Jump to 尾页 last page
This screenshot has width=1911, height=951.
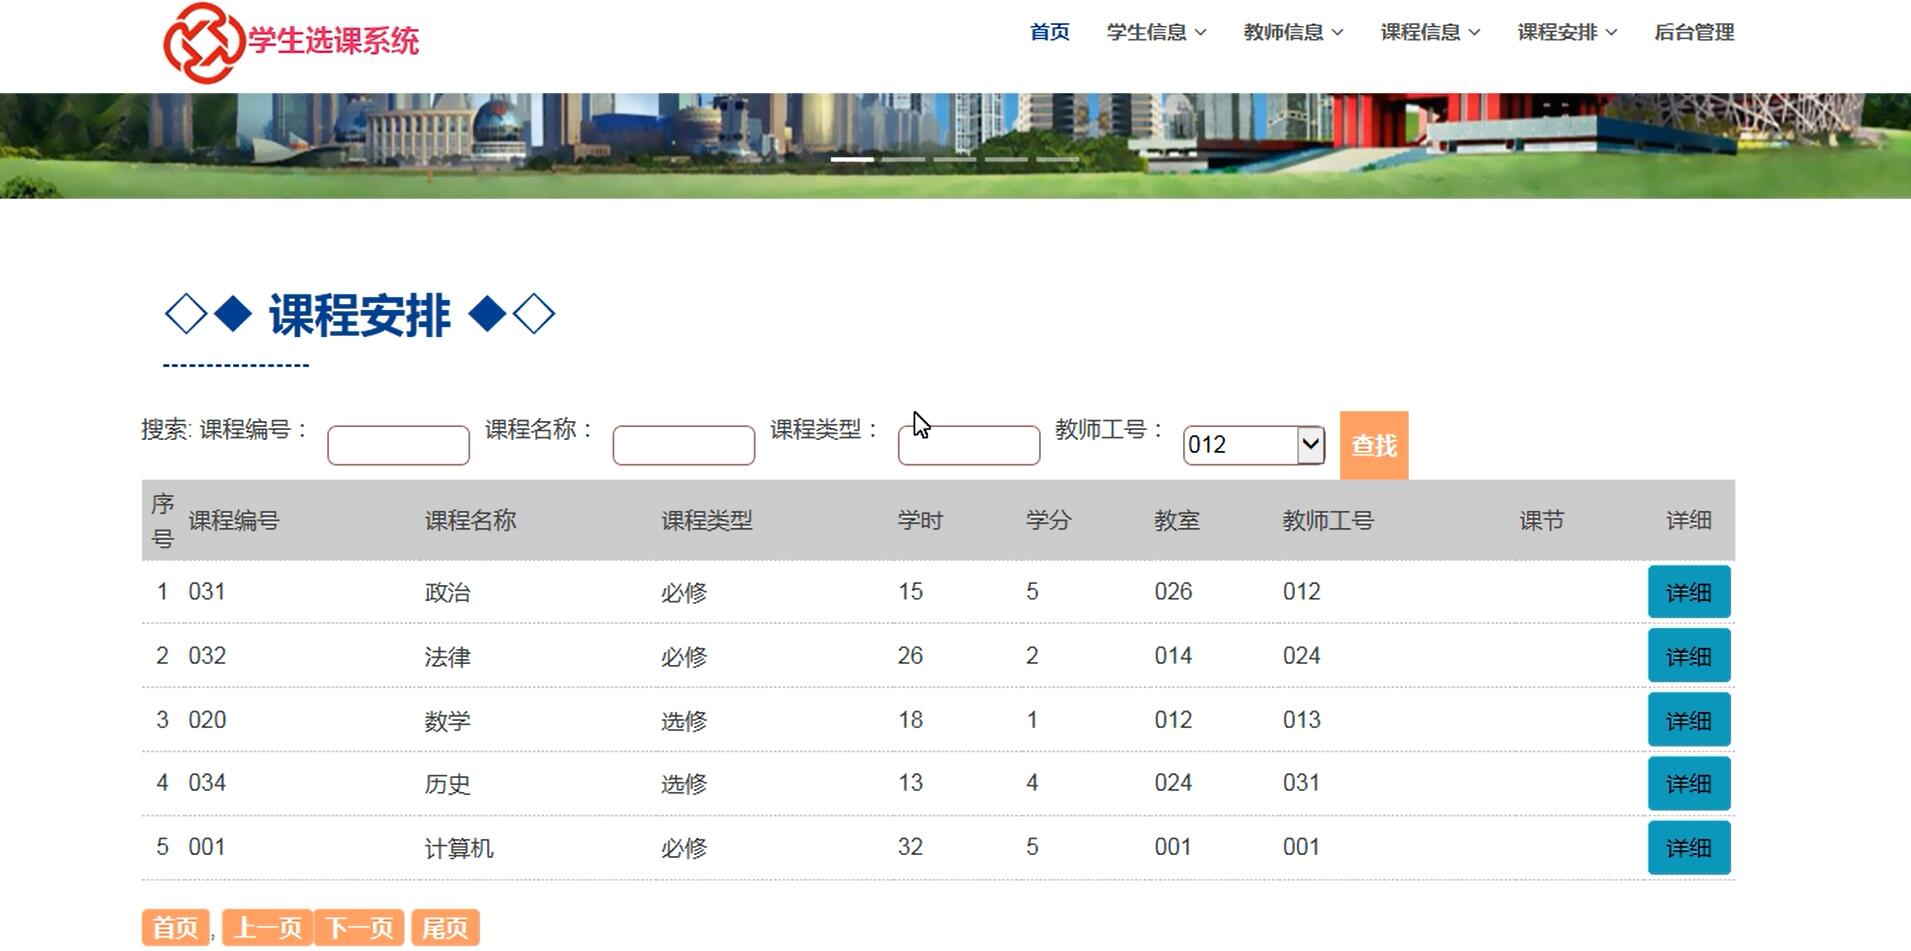point(445,928)
